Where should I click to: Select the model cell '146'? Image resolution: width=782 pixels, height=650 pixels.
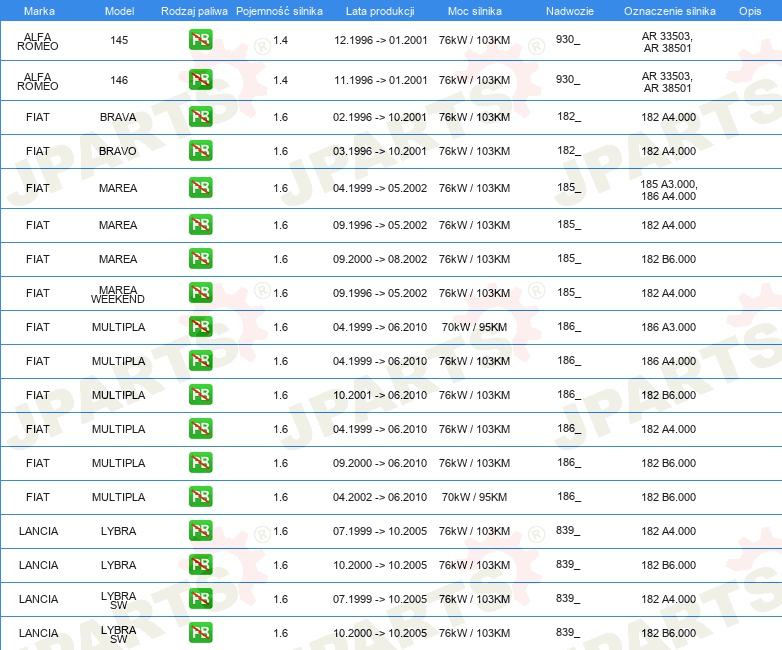[x=119, y=80]
